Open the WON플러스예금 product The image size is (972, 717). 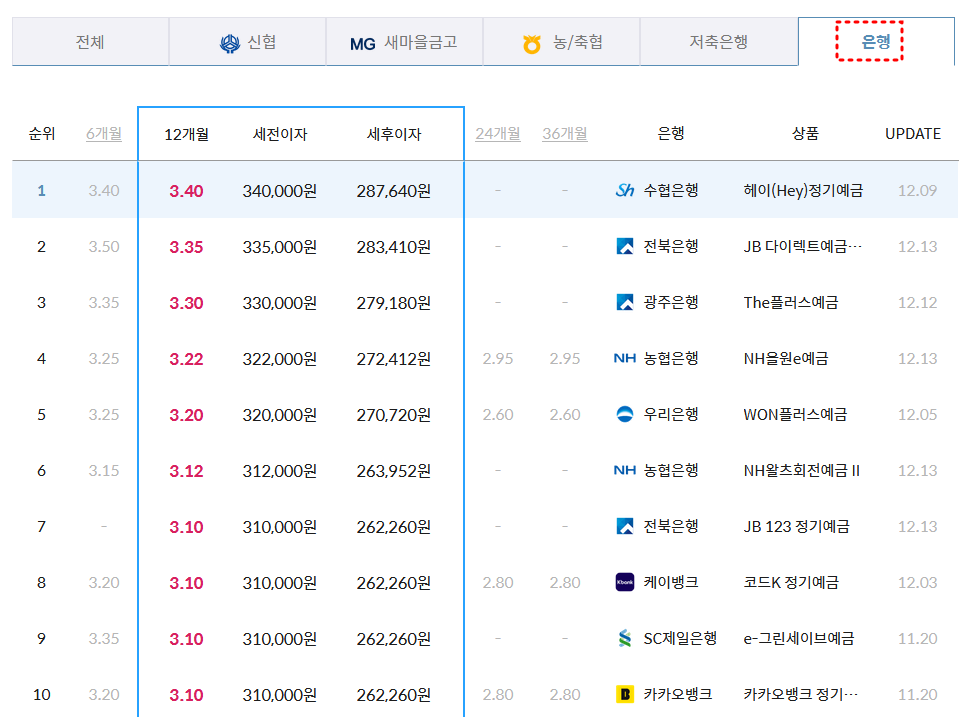[x=795, y=414]
